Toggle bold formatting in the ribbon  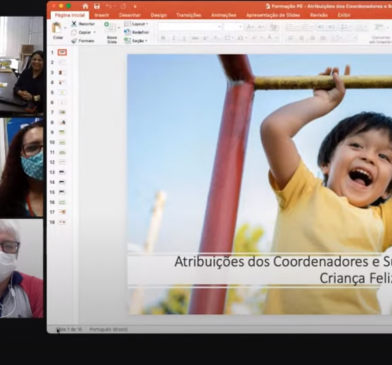[x=163, y=38]
